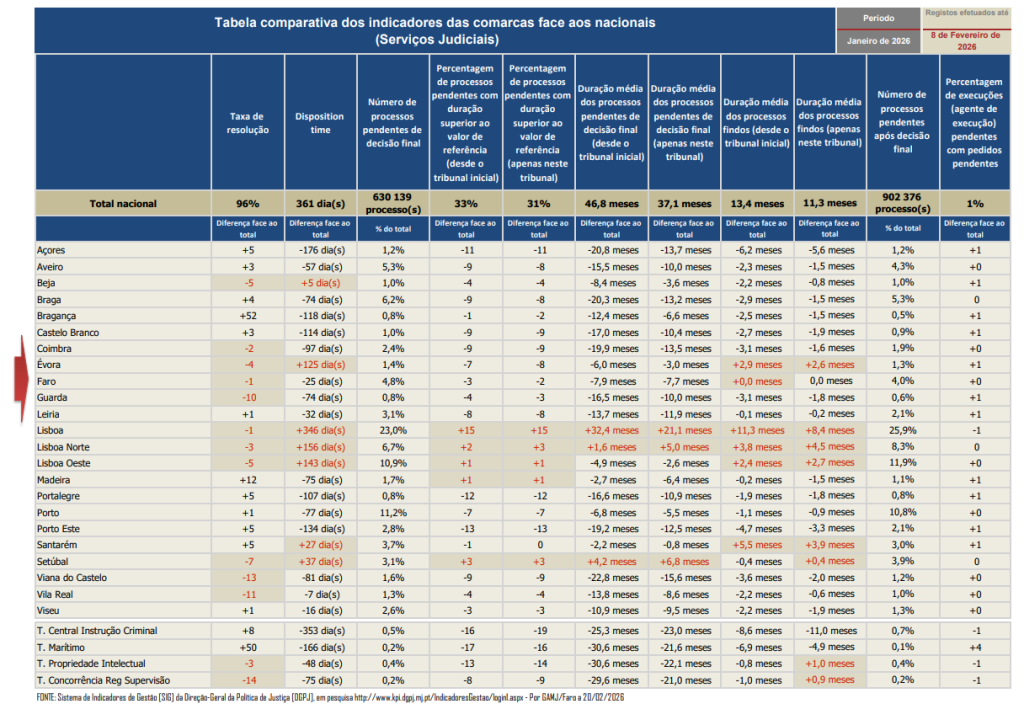
Task: Select the 'Lisboa Oeste' row label
Action: (x=66, y=463)
